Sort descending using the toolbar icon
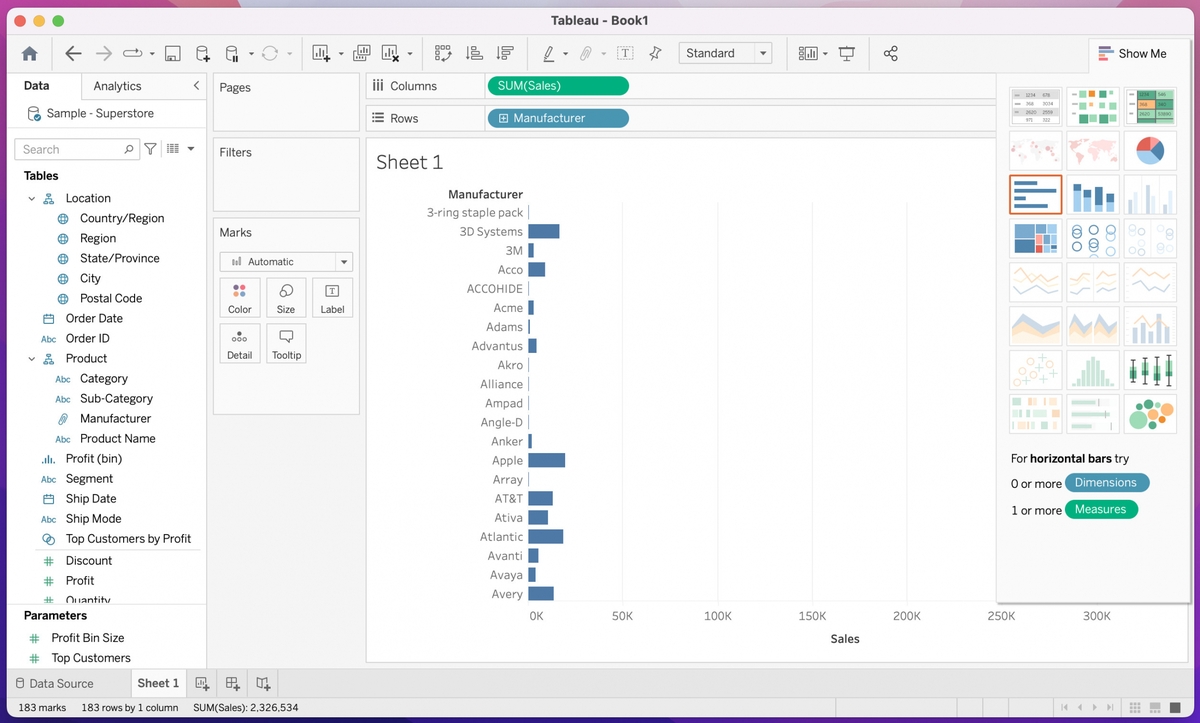The image size is (1200, 723). point(506,53)
